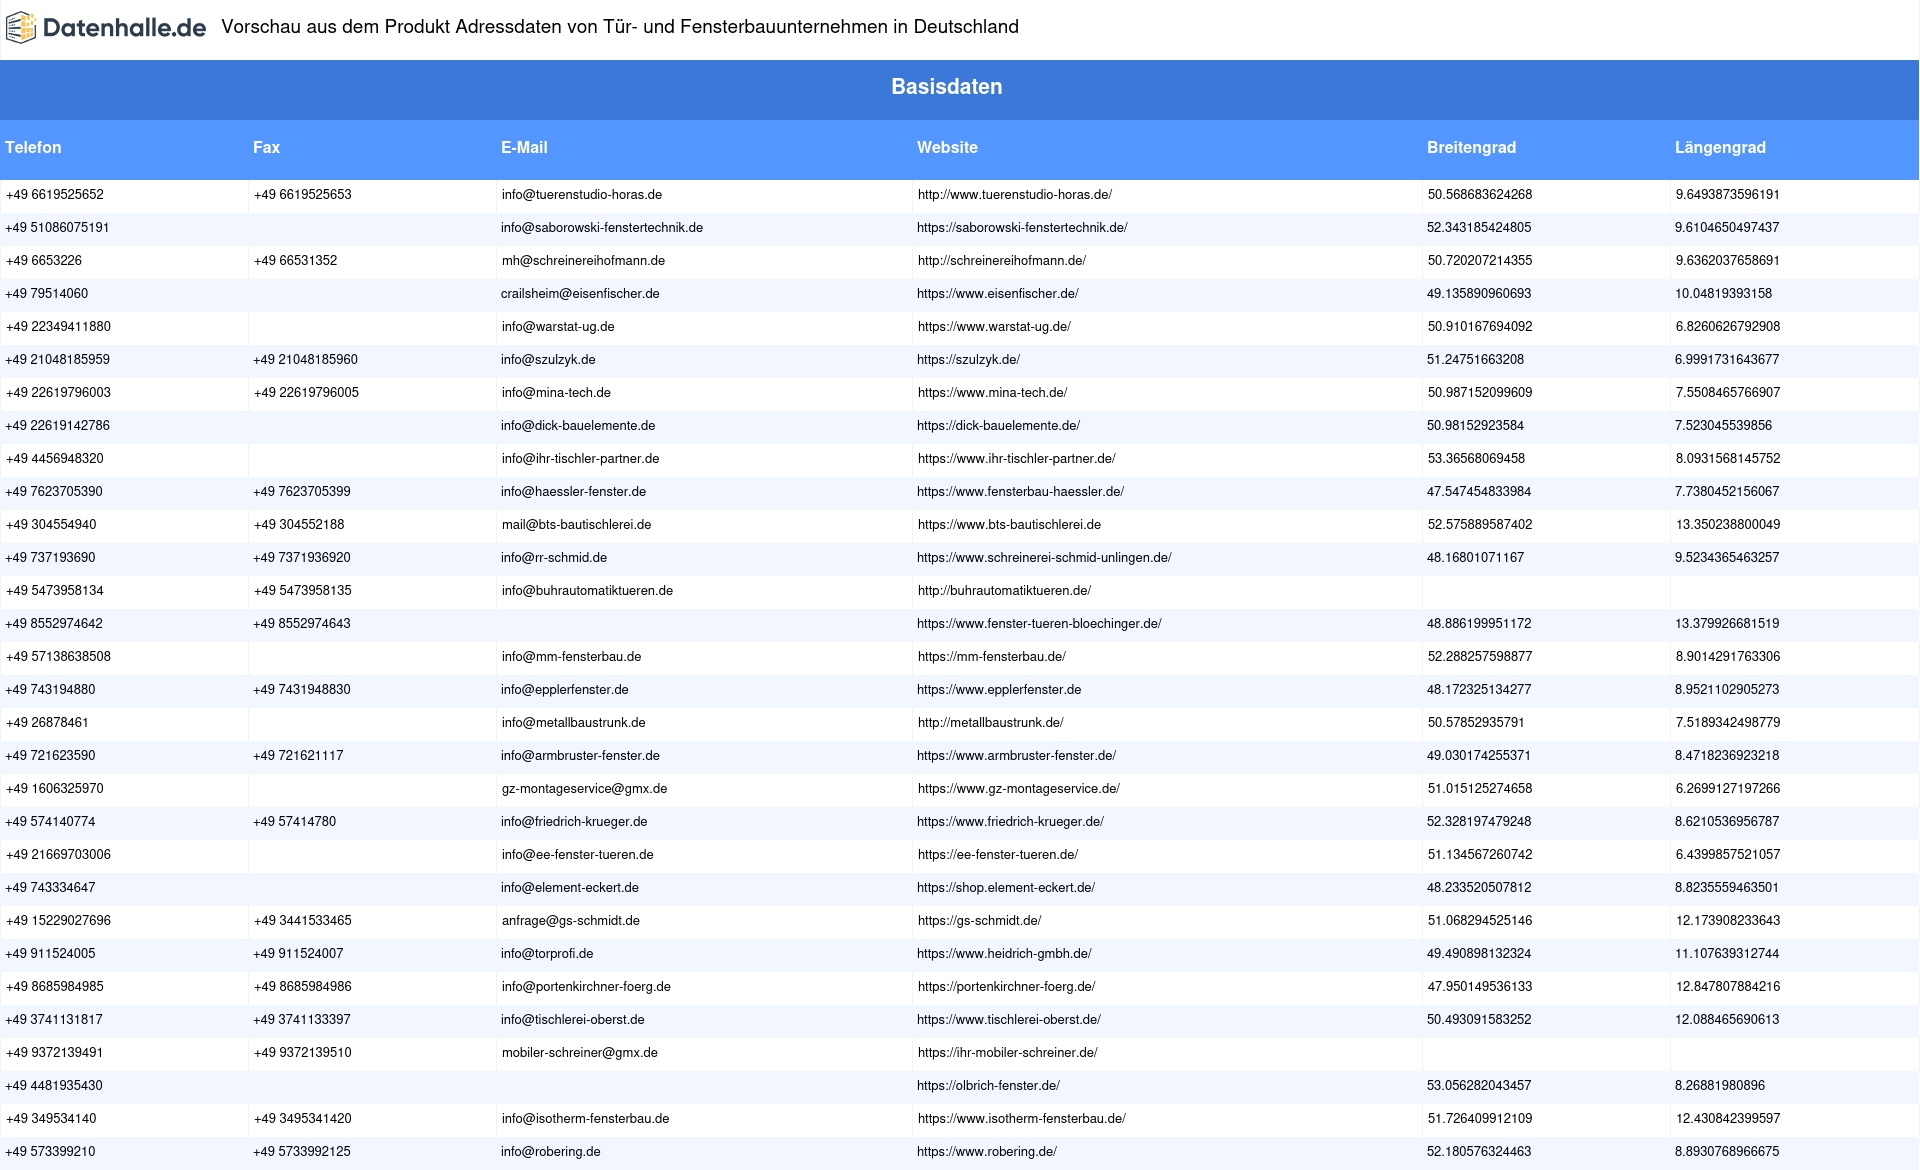Screen dimensions: 1920x1170
Task: Select email info@metallbaustrunk.de
Action: 573,723
